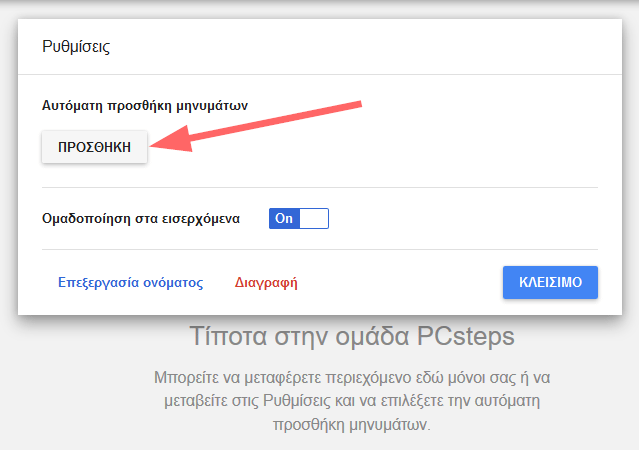Screen dimensions: 639x450
Task: Click the gray strip above the dialog
Action: (320, 11)
